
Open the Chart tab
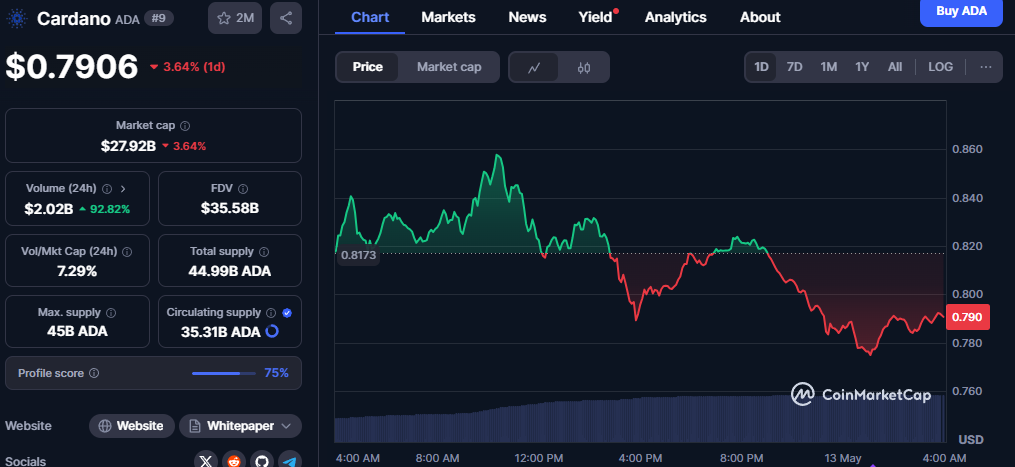pos(370,17)
